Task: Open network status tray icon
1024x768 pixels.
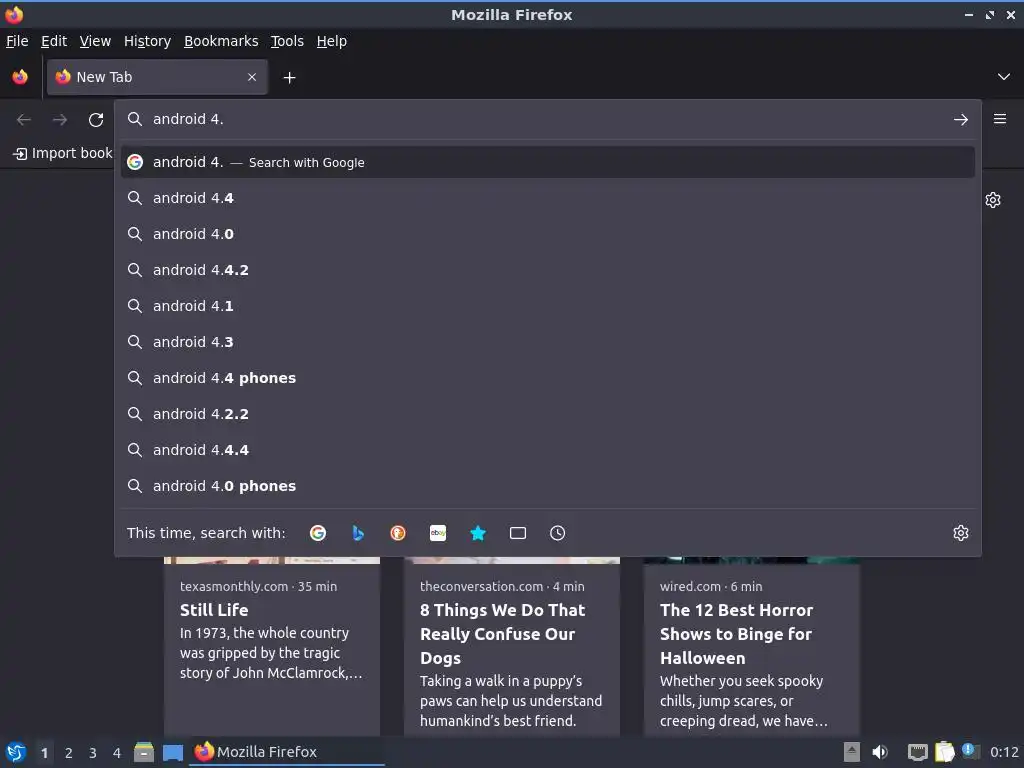Action: [x=918, y=752]
